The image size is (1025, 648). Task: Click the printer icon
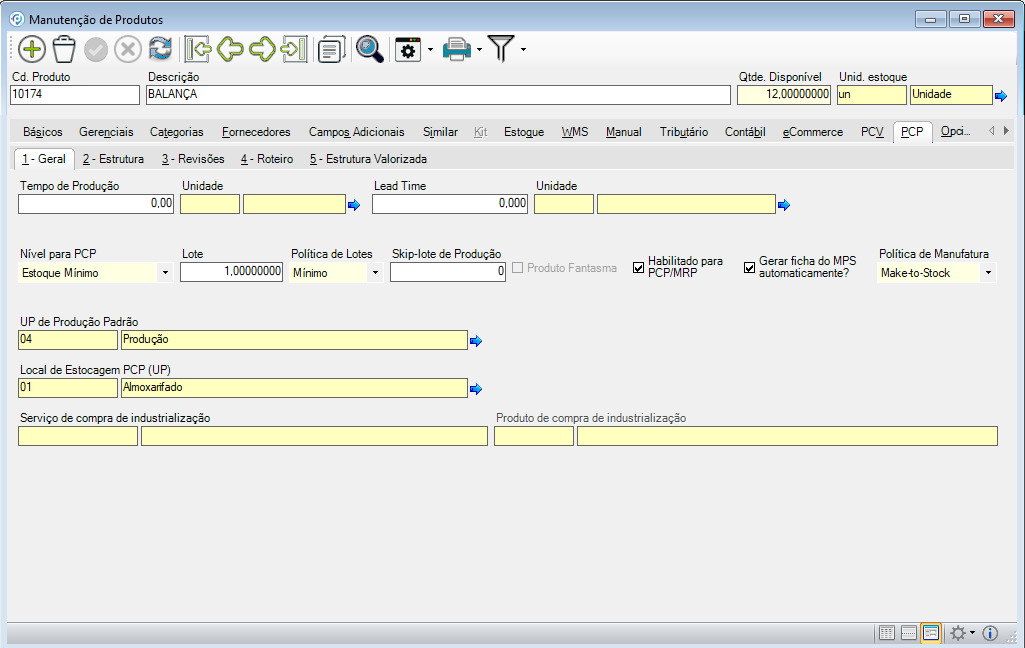(x=456, y=50)
